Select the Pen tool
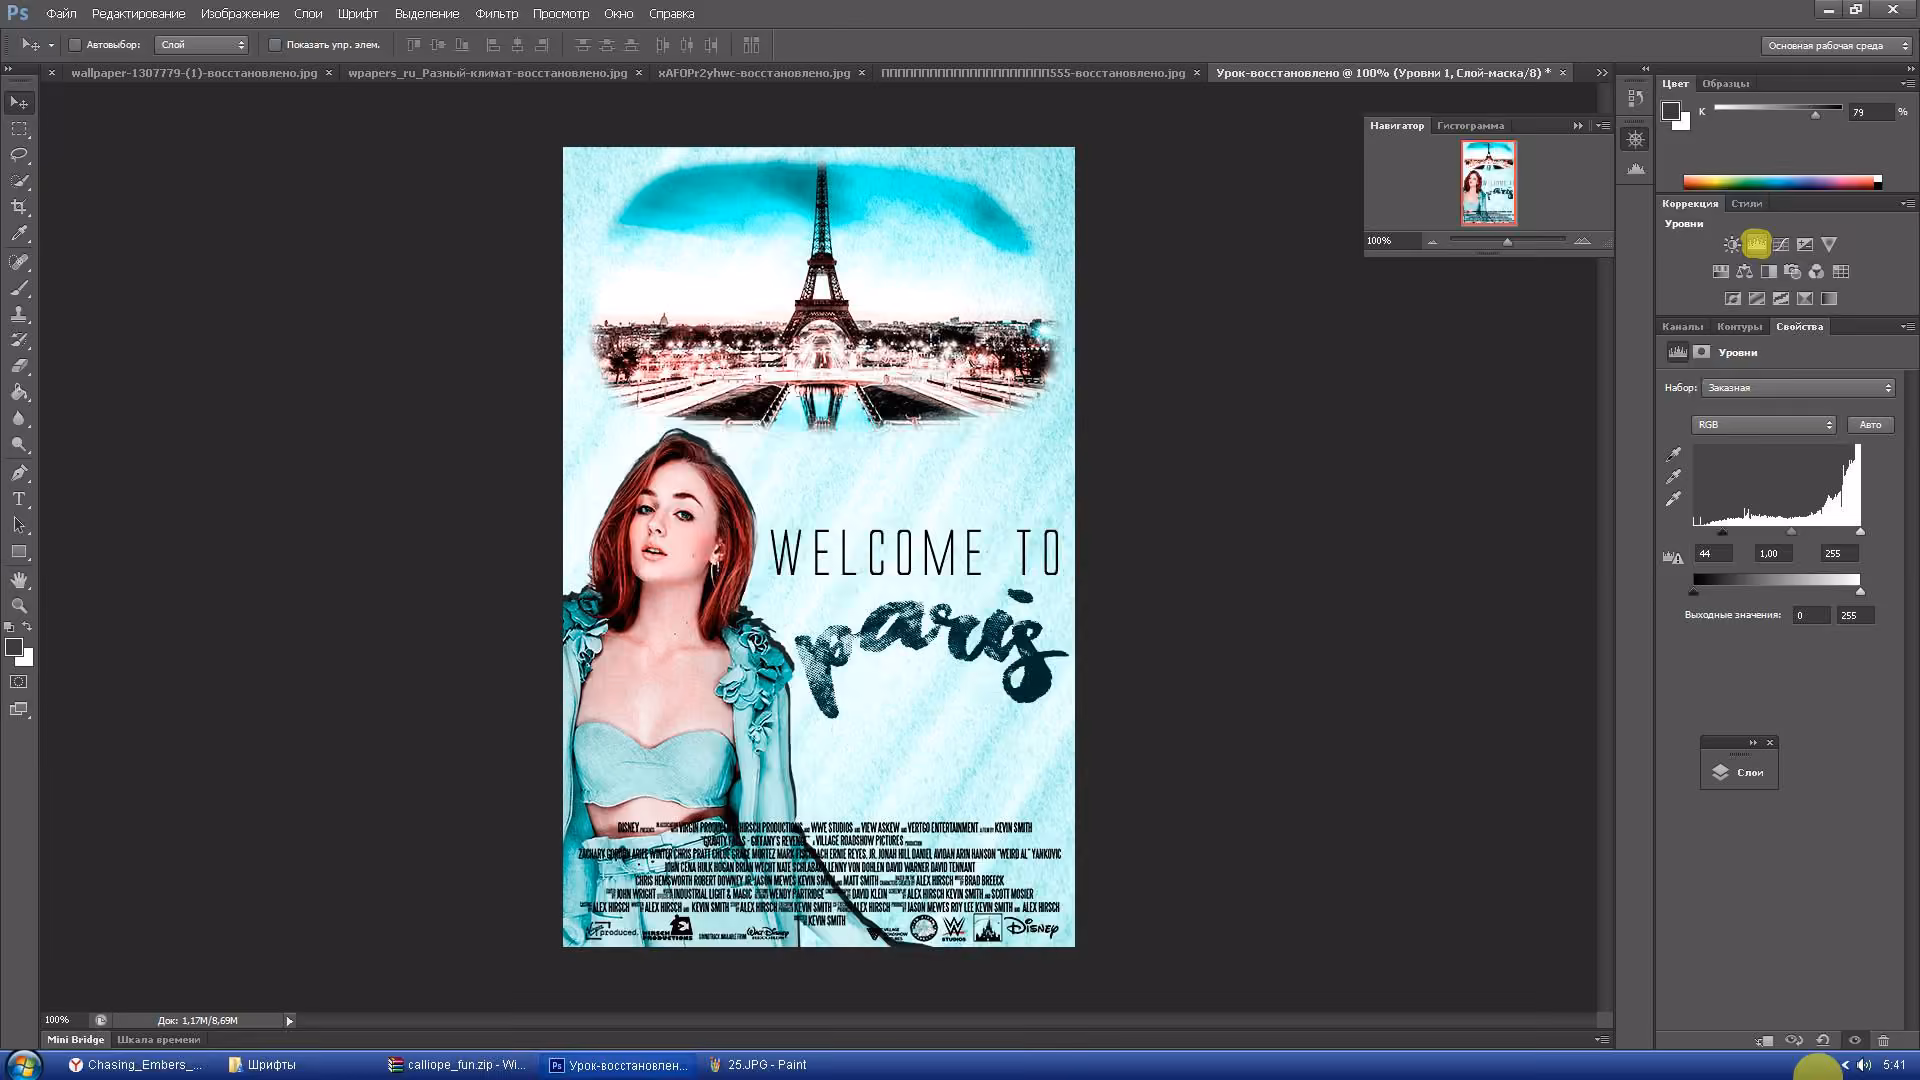This screenshot has height=1080, width=1920. pos(19,473)
